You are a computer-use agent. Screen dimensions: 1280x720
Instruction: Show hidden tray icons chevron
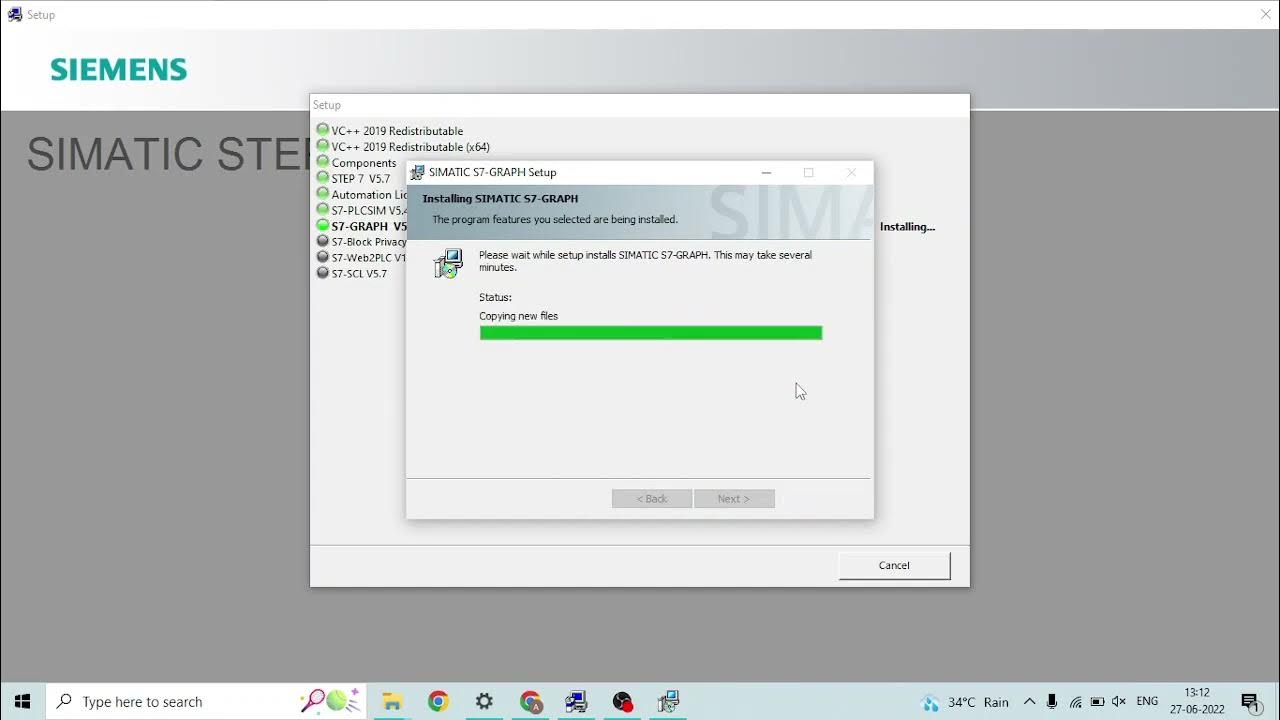[x=1029, y=702]
